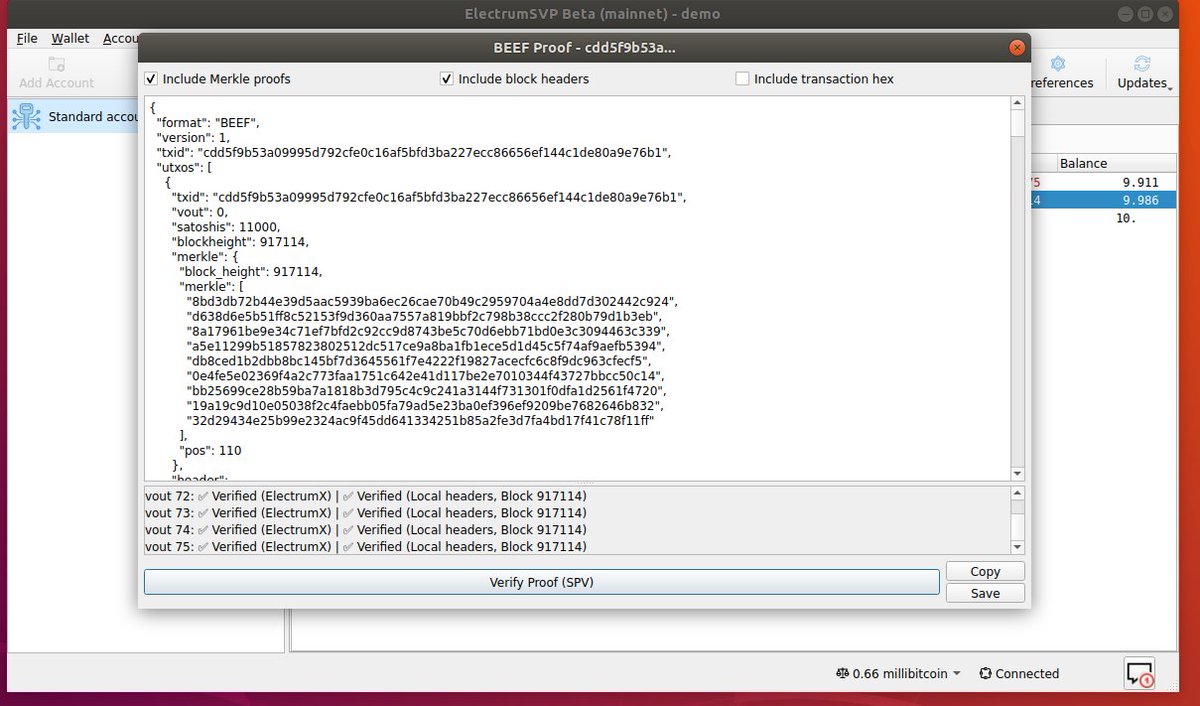Click the Updates refresh icon
Screen dimensions: 1200x706
[1143, 64]
